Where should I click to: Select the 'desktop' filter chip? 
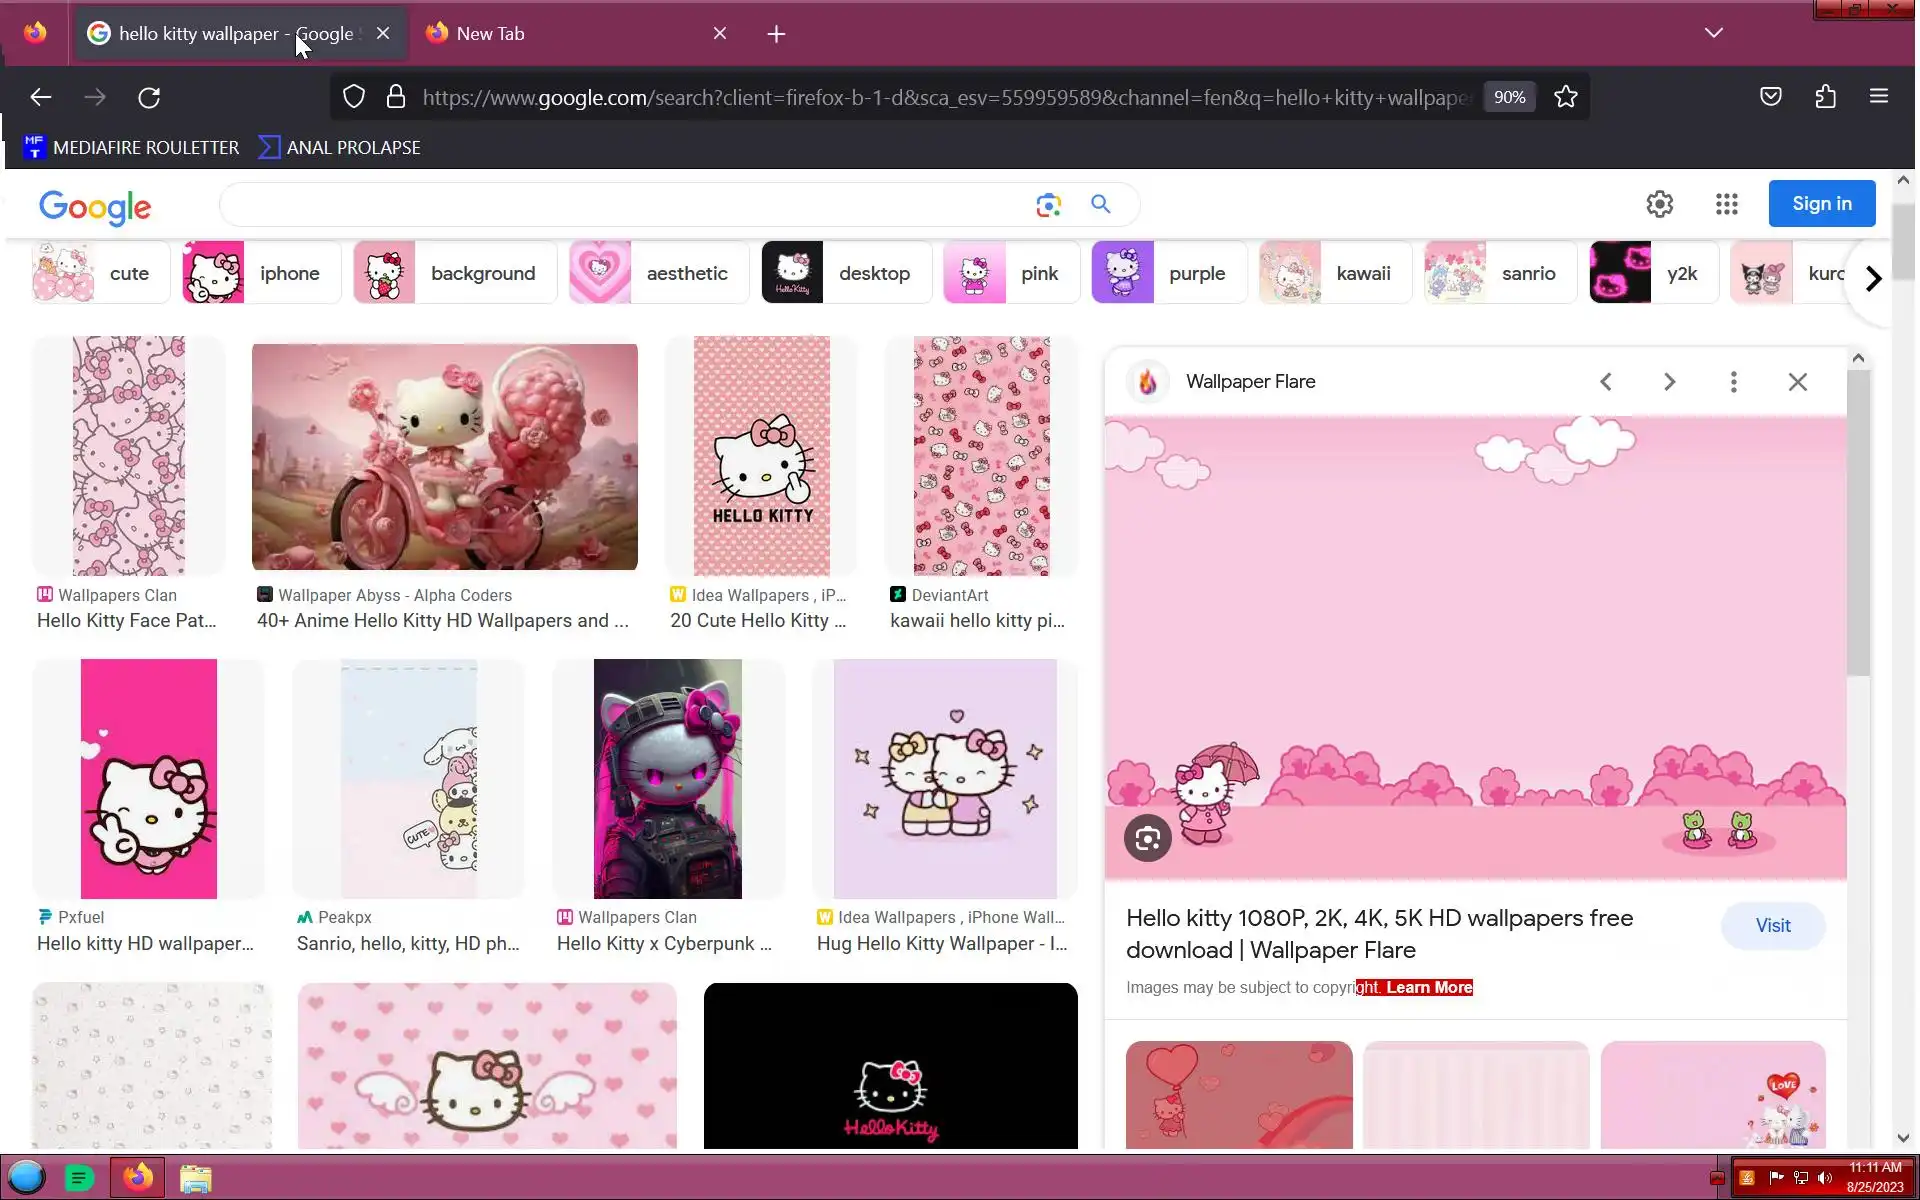pos(846,273)
